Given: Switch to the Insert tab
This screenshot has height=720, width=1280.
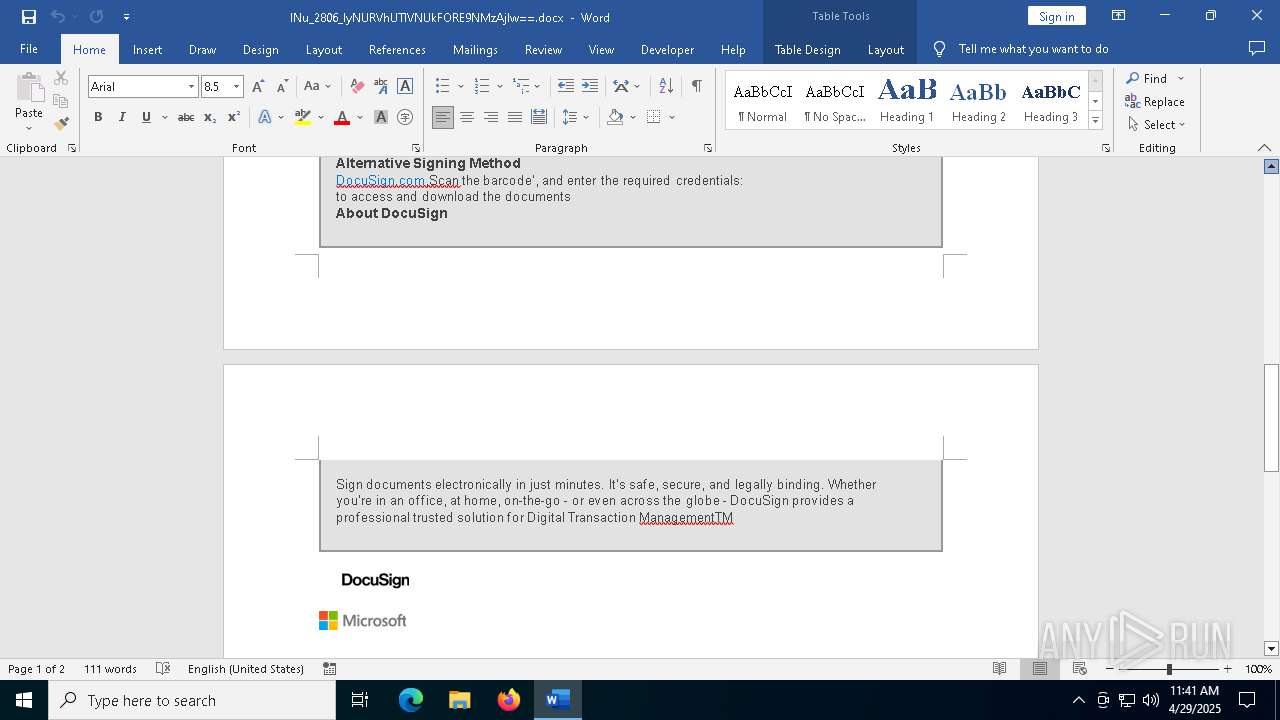Looking at the screenshot, I should [x=147, y=49].
